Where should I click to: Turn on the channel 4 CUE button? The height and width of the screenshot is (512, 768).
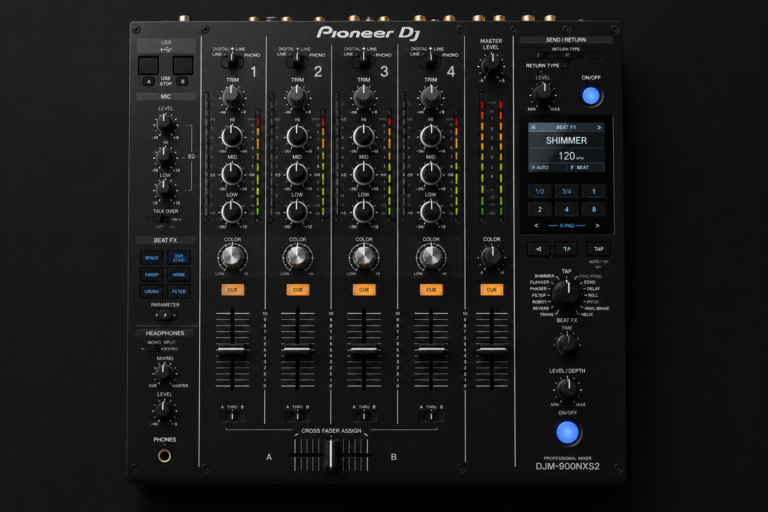coord(431,290)
